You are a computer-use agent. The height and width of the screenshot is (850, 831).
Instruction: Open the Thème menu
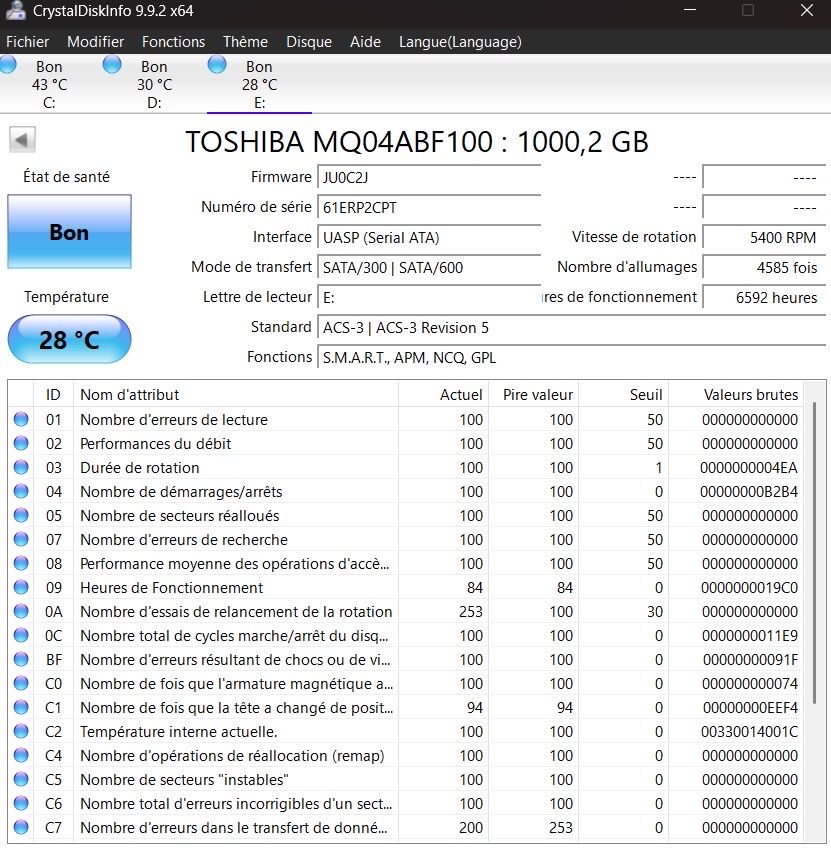245,42
